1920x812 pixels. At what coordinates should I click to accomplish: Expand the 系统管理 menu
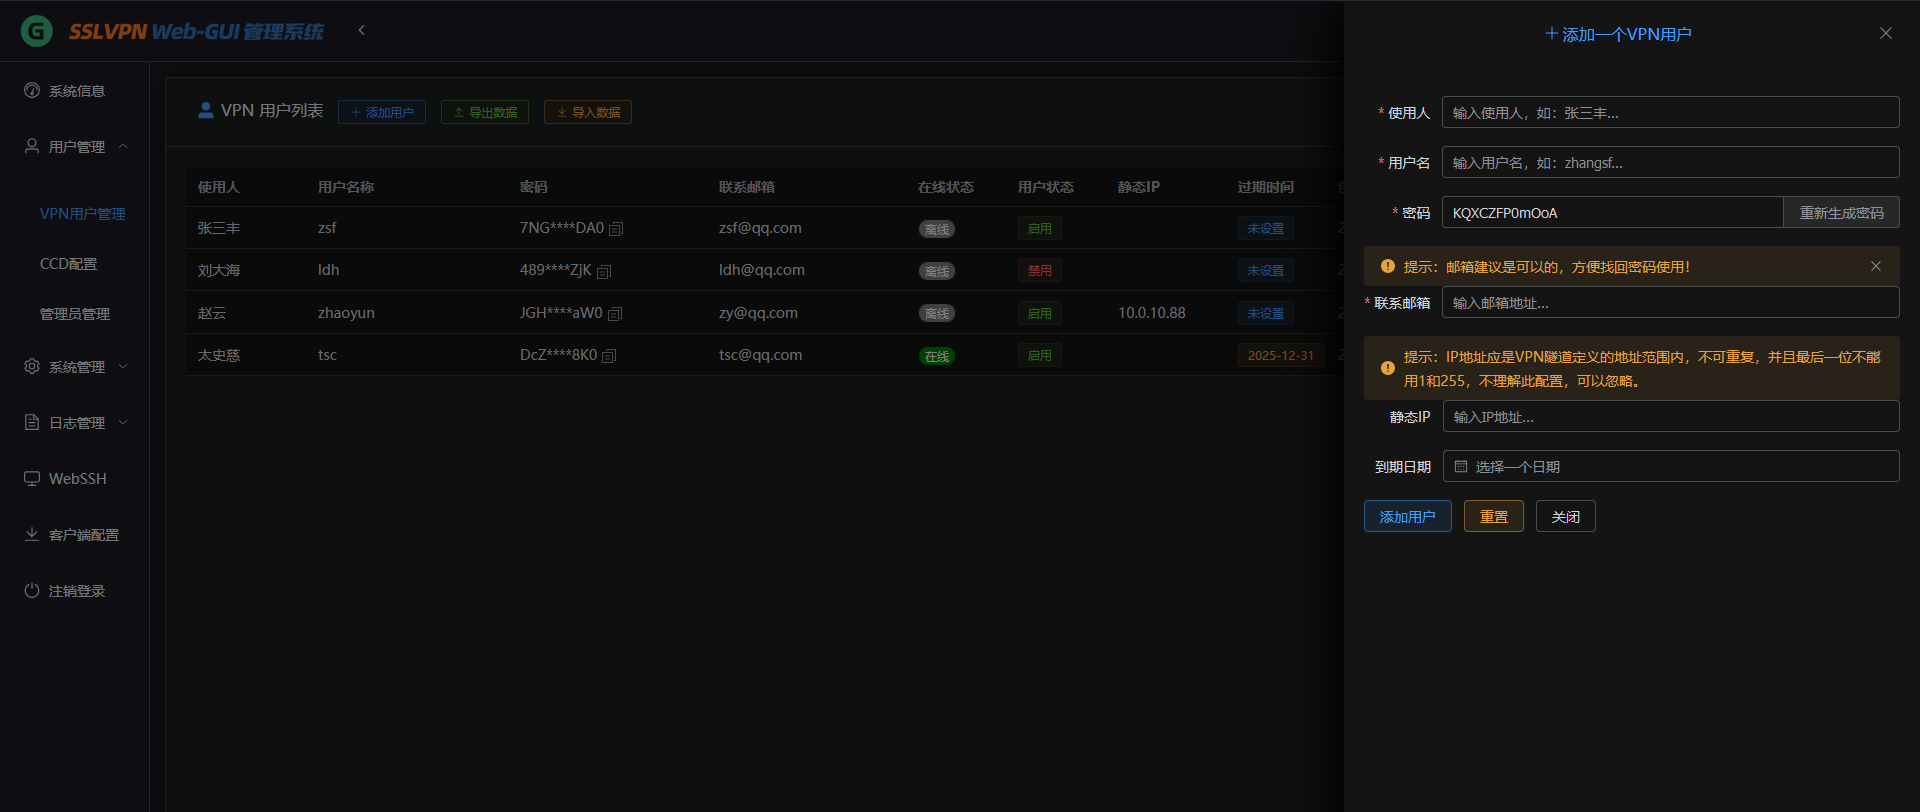[x=74, y=367]
